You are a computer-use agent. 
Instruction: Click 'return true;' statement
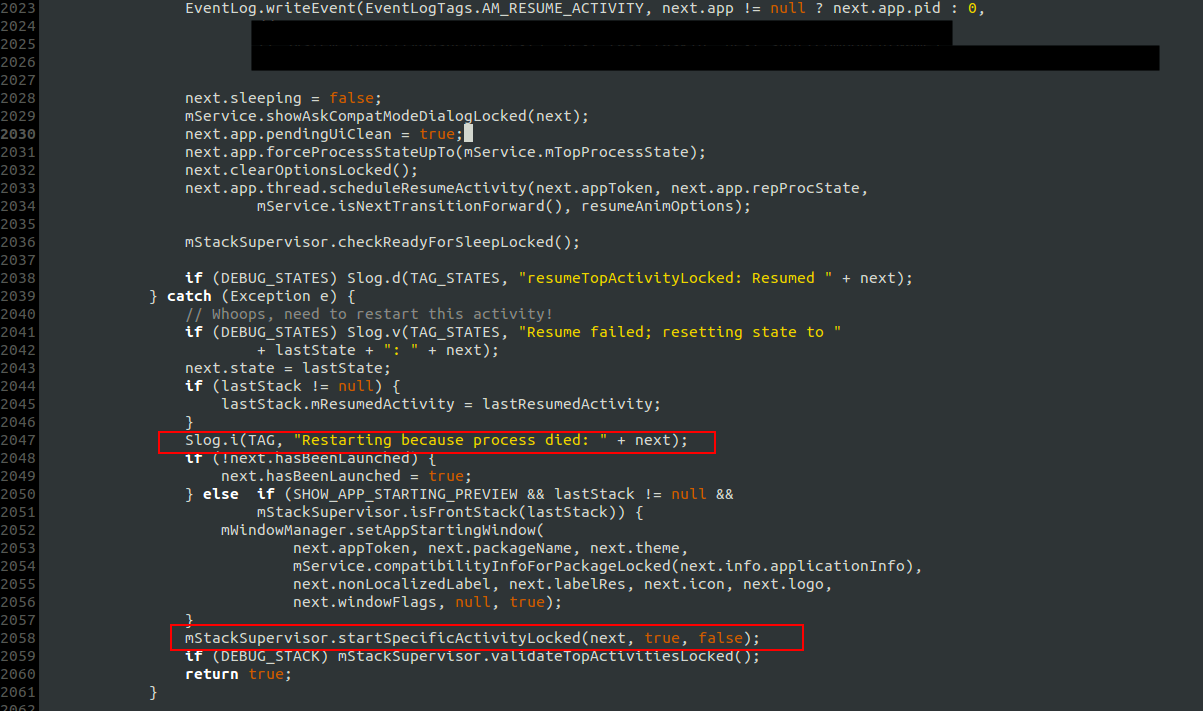click(239, 674)
